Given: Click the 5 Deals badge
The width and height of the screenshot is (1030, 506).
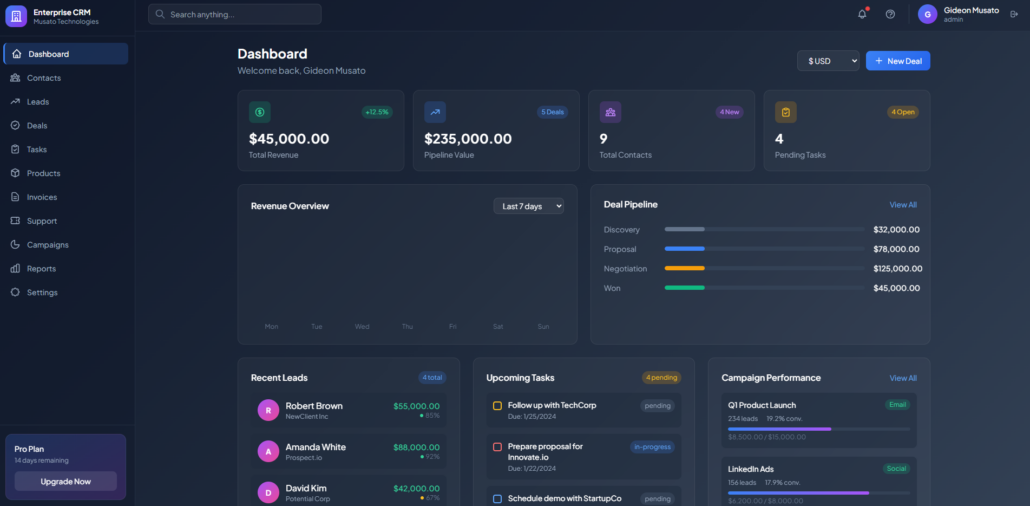Looking at the screenshot, I should click(552, 112).
